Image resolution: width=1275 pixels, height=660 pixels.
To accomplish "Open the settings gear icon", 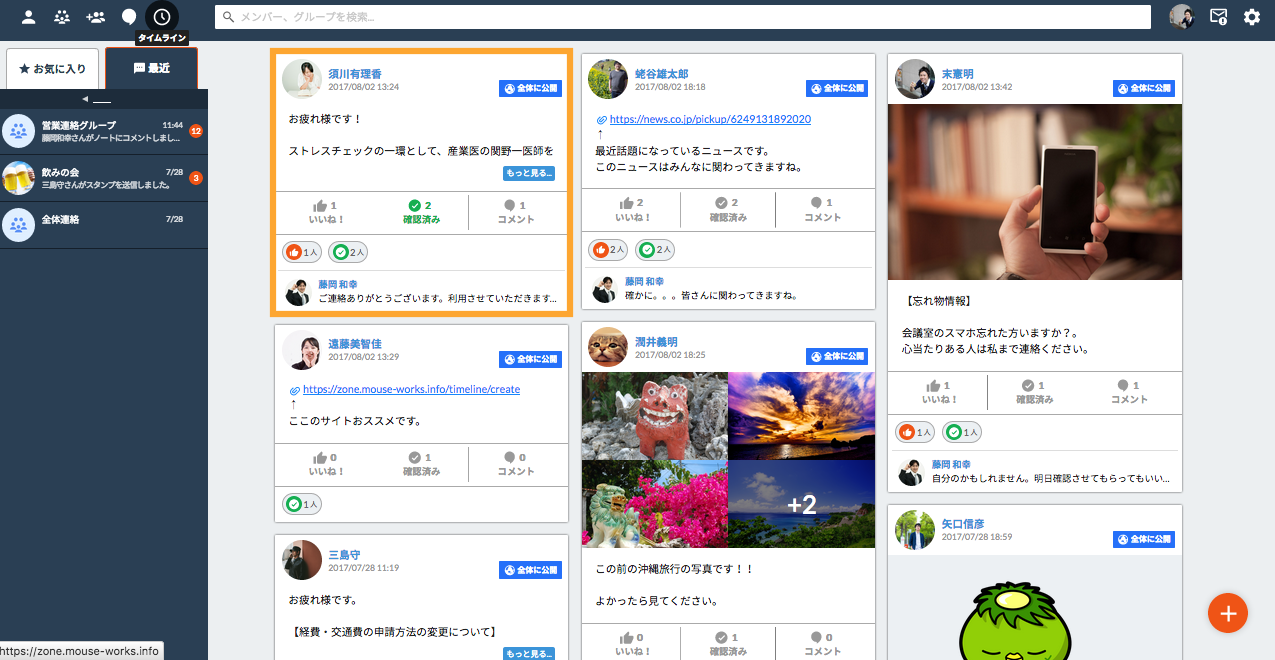I will (x=1252, y=16).
